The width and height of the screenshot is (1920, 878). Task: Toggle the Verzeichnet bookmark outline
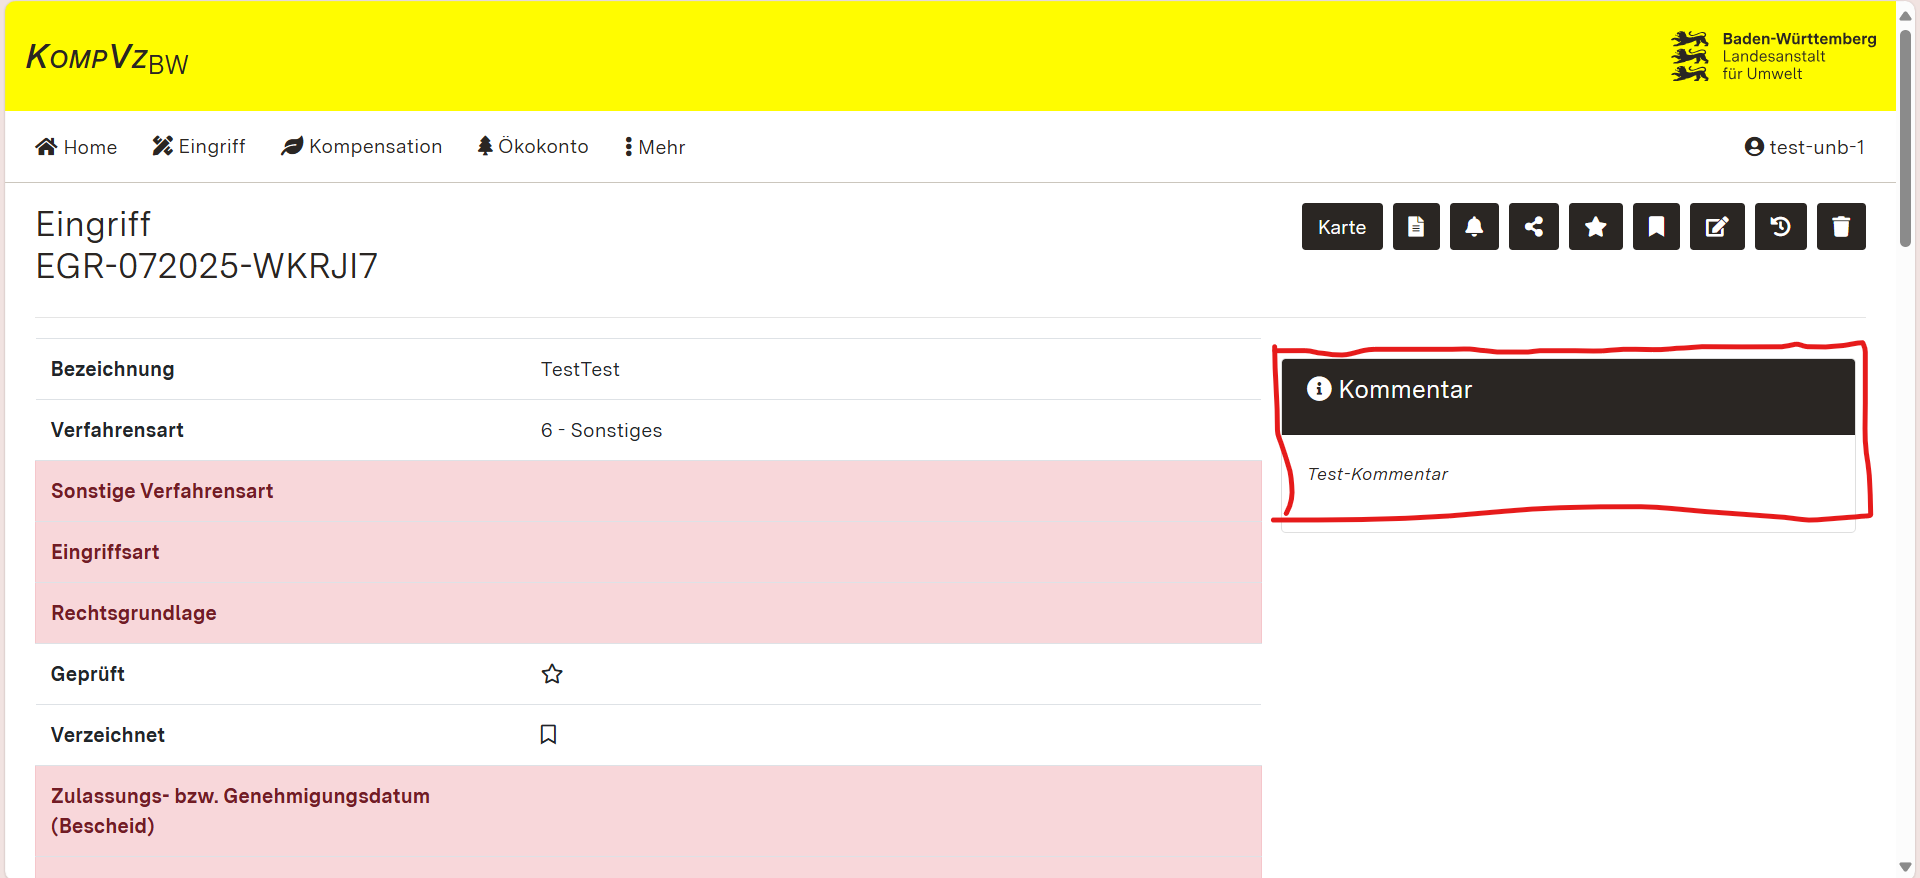click(x=548, y=735)
